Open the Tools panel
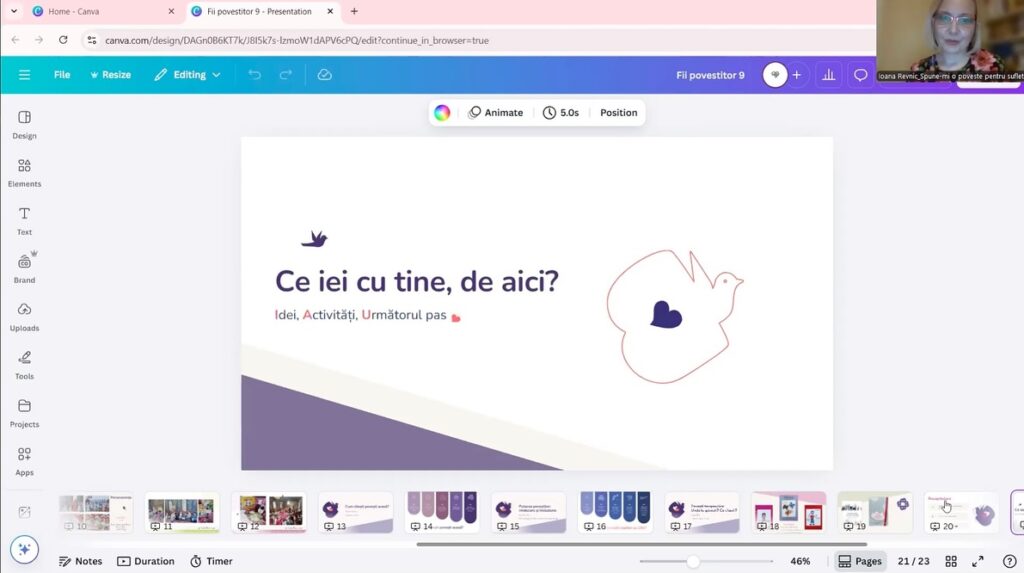1024x573 pixels. tap(24, 365)
